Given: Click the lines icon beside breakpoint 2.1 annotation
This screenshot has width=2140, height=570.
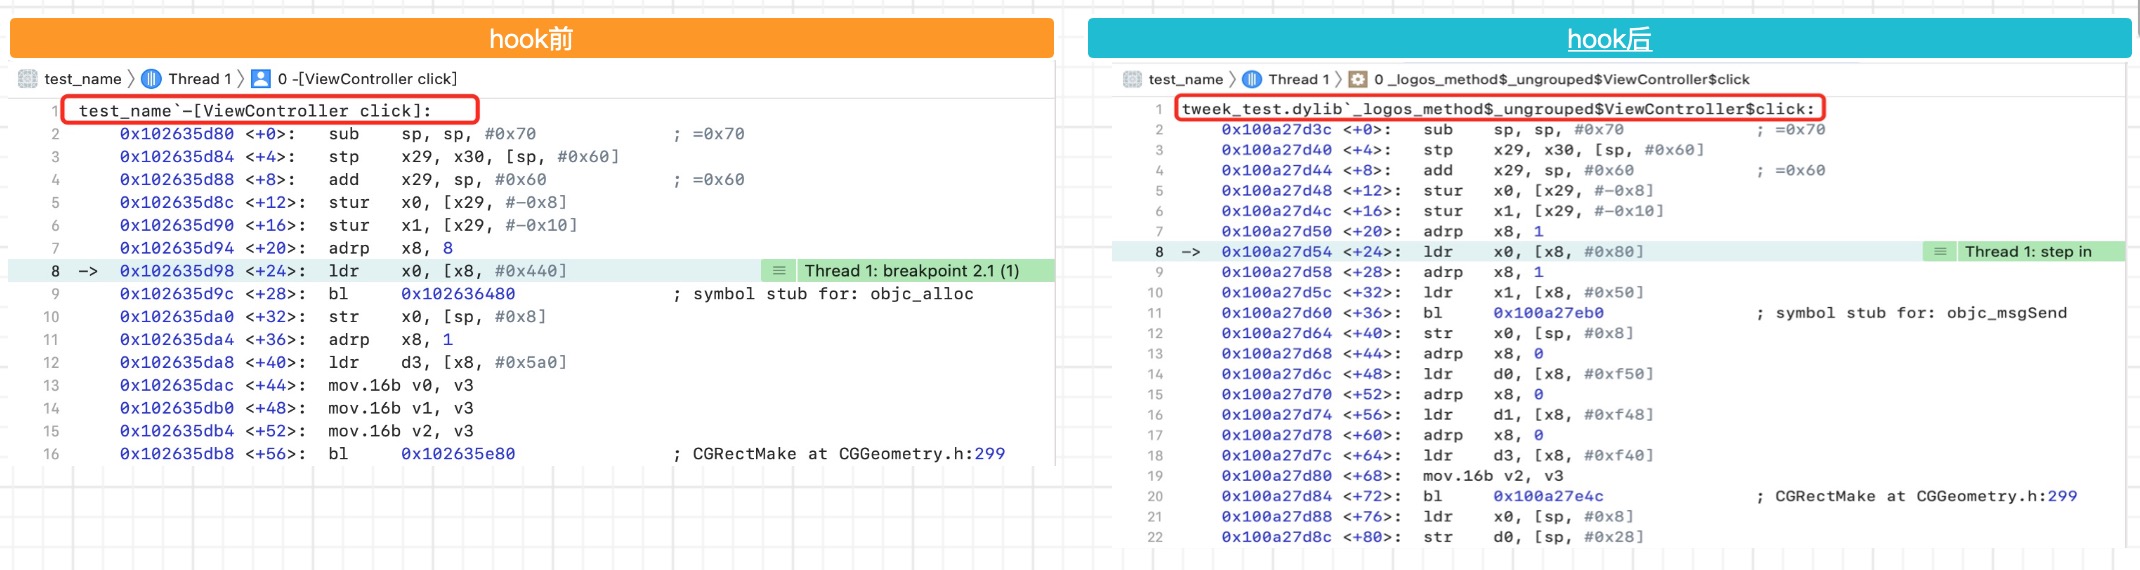Looking at the screenshot, I should tap(779, 271).
